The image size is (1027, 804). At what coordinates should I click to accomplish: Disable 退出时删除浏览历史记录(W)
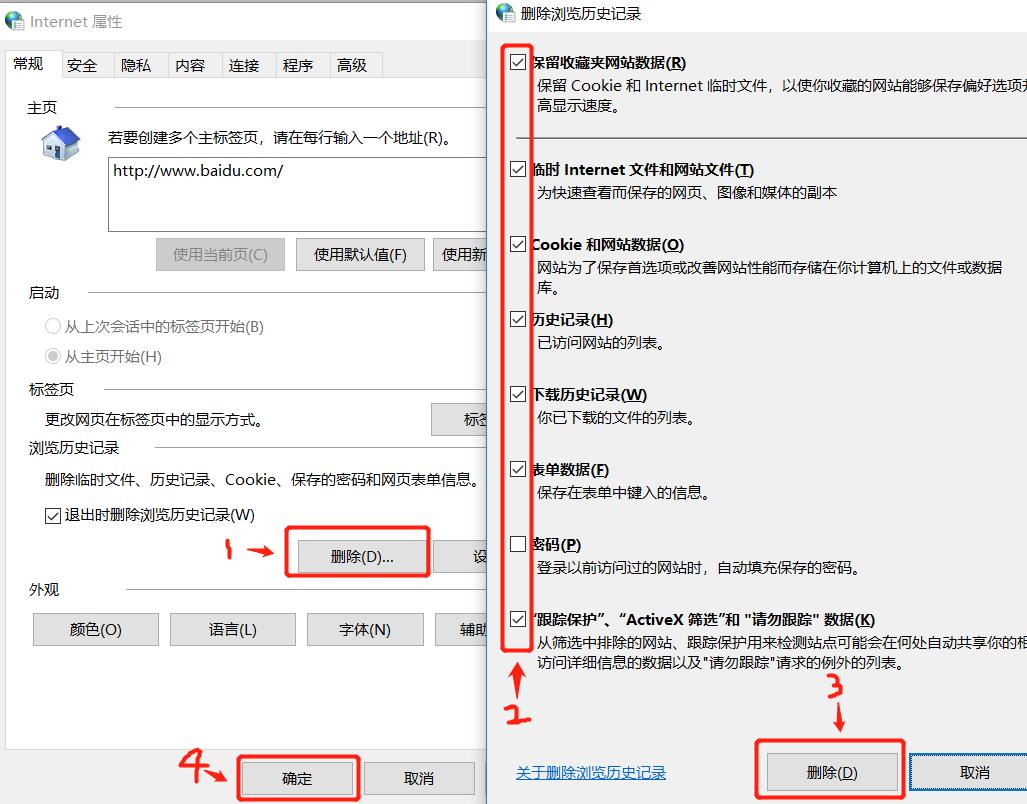click(50, 516)
